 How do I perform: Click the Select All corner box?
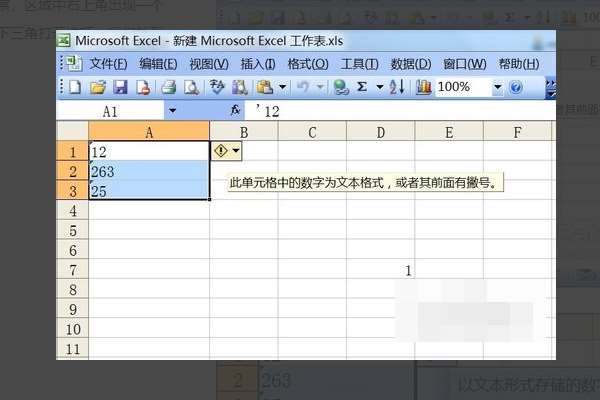72,131
